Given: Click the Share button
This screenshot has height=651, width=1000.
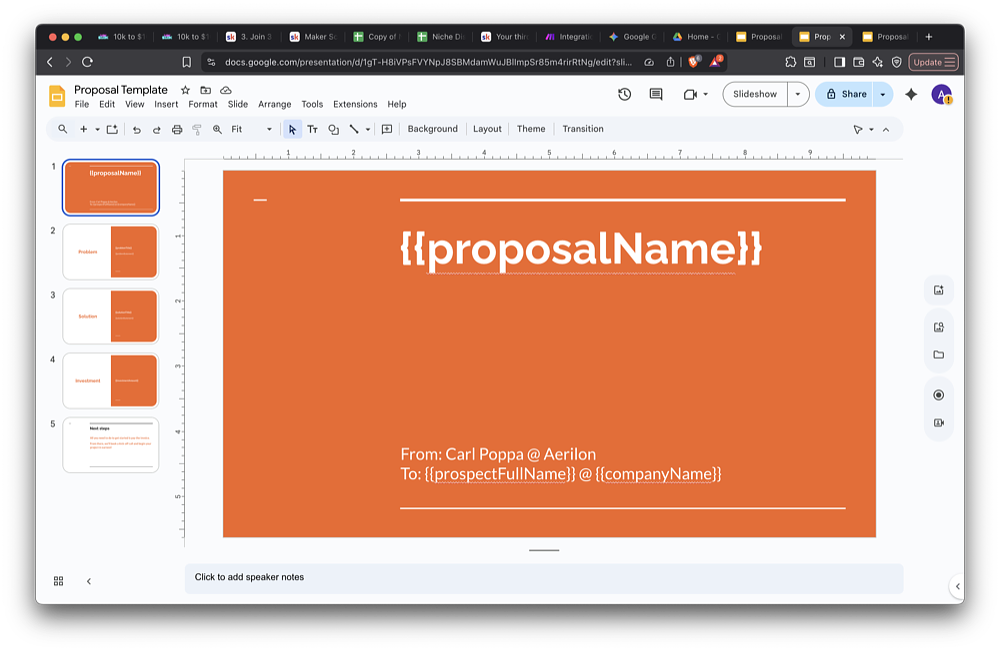Looking at the screenshot, I should (x=846, y=94).
